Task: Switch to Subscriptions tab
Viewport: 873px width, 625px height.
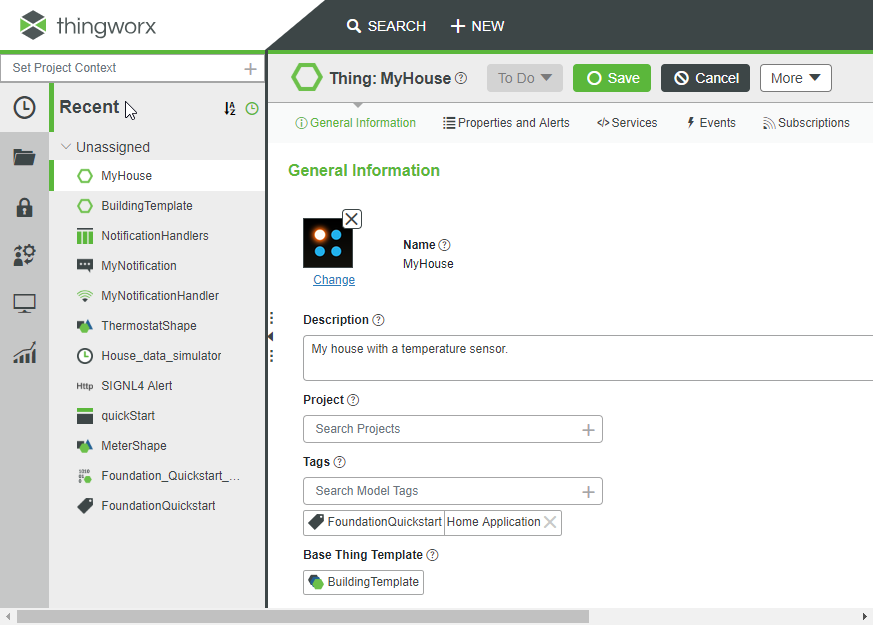Action: pos(806,123)
